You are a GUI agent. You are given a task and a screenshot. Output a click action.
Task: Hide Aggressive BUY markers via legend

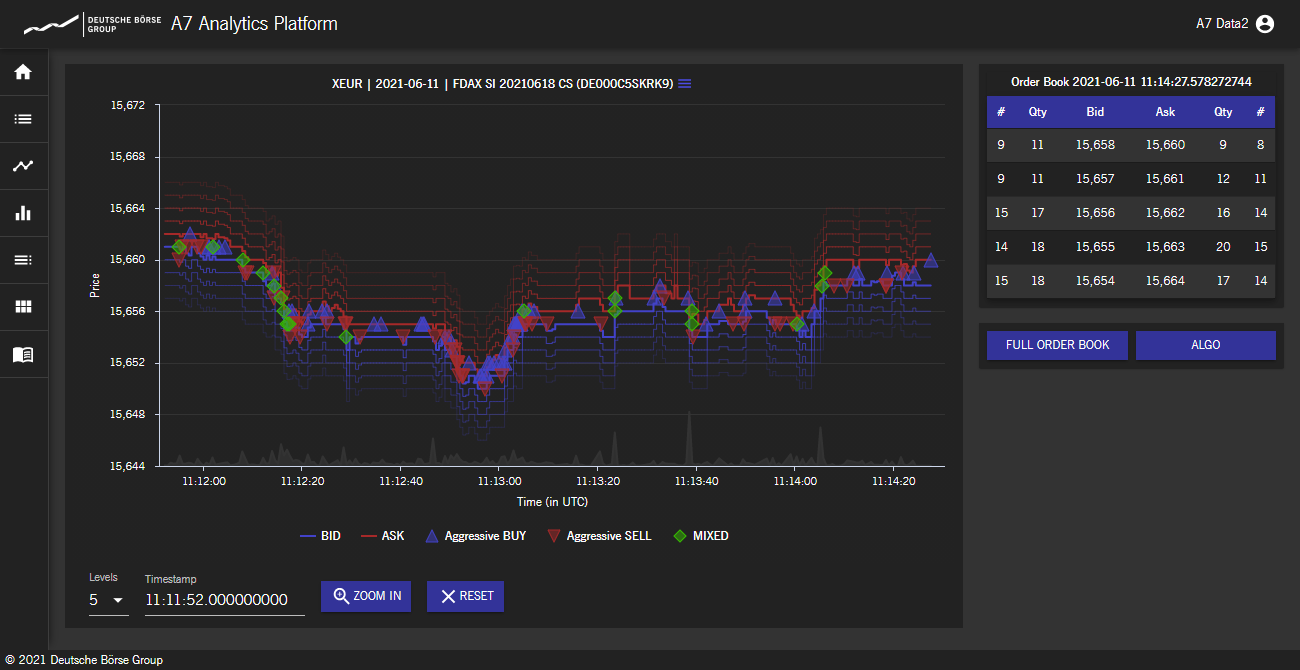[x=475, y=536]
